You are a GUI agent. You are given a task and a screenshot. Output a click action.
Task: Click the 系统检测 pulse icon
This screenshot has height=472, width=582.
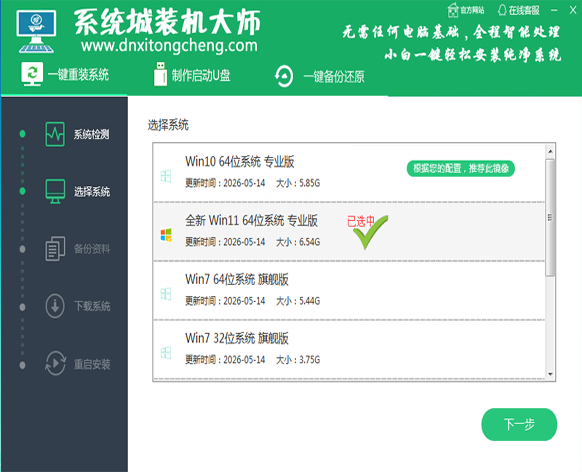(x=55, y=134)
